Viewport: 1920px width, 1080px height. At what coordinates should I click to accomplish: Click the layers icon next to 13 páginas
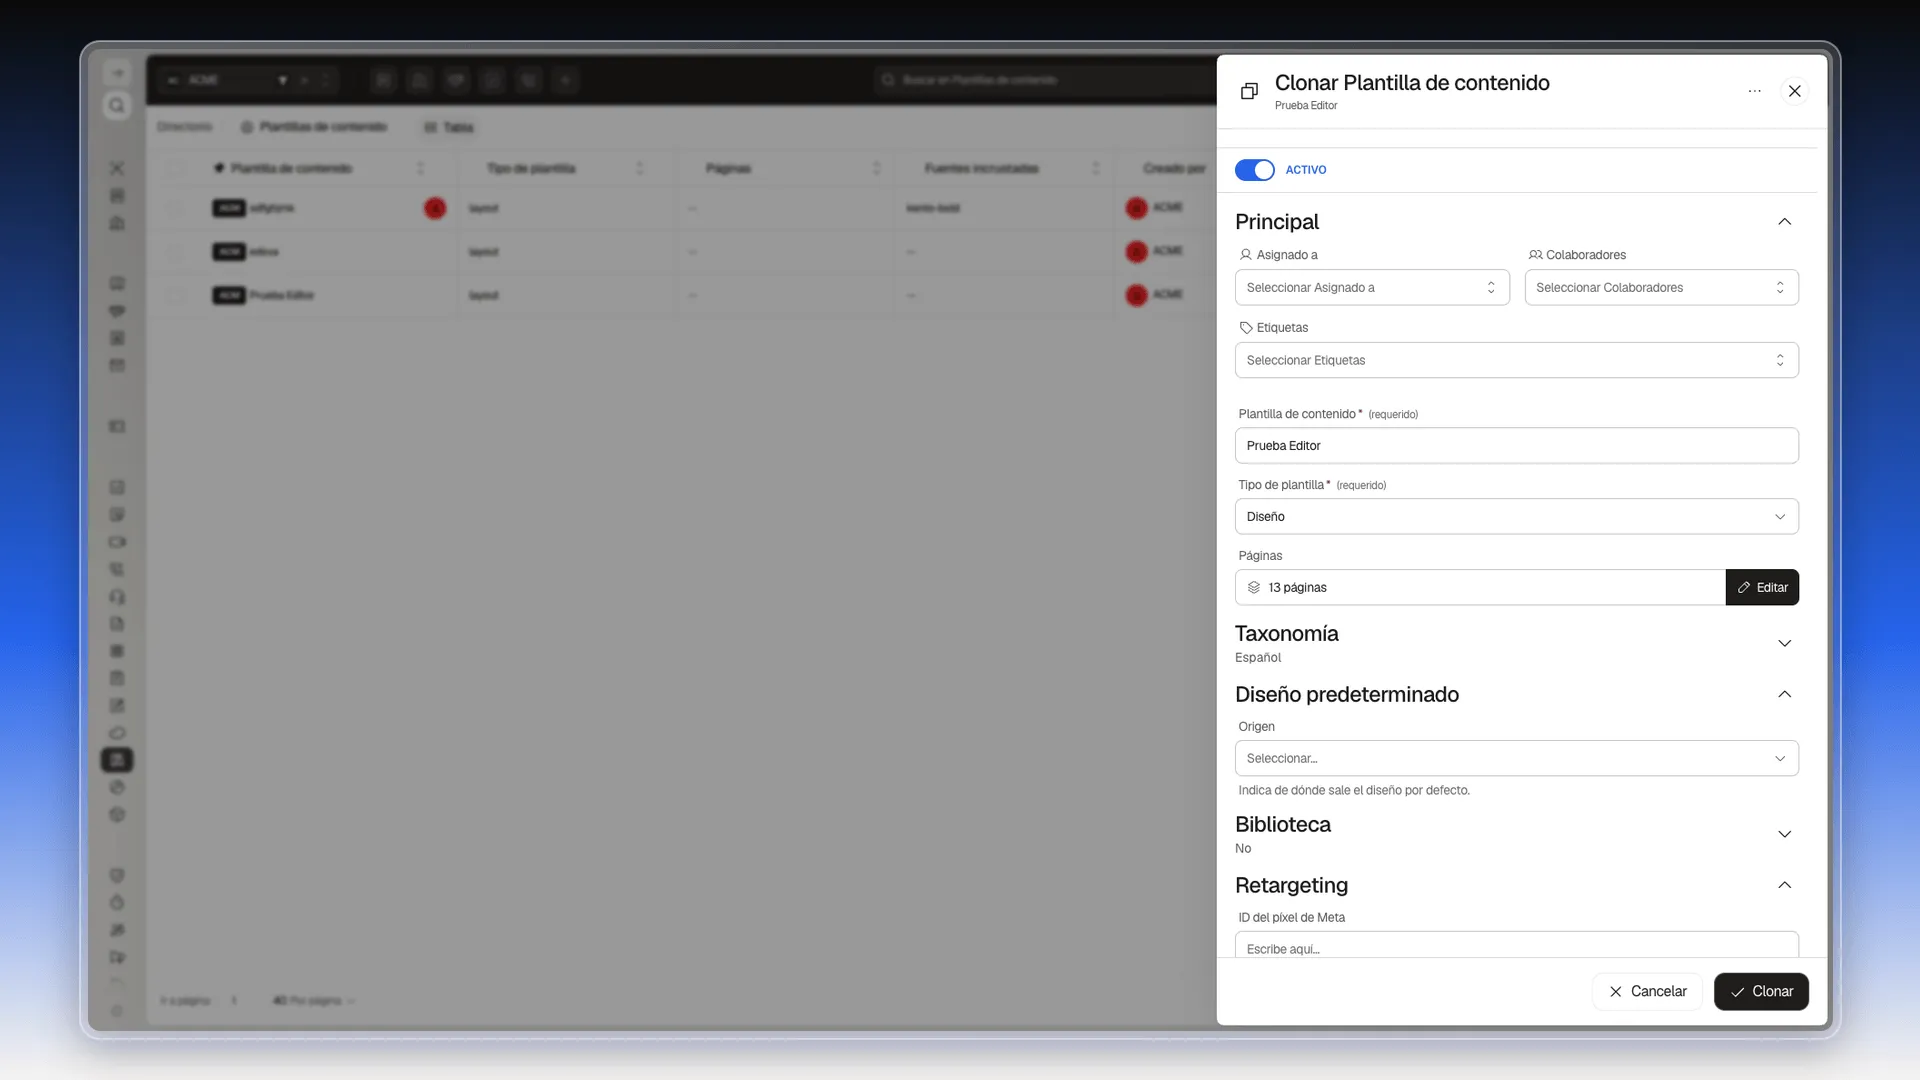(1254, 588)
